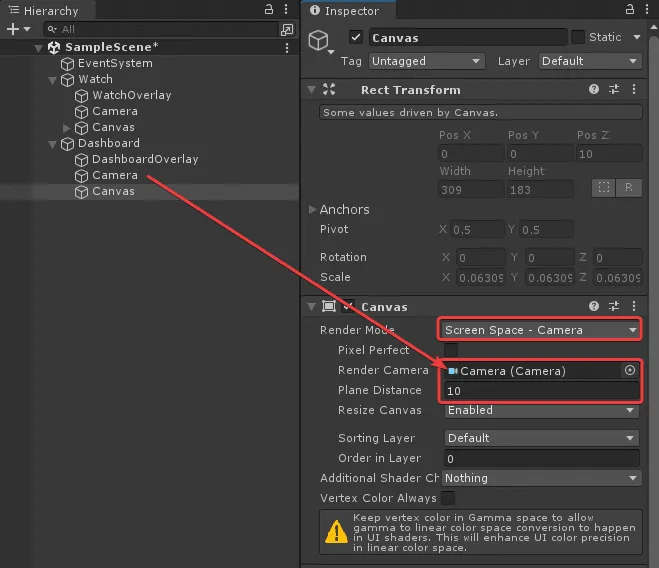Image resolution: width=659 pixels, height=568 pixels.
Task: Toggle raw edit mode R button
Action: 629,188
